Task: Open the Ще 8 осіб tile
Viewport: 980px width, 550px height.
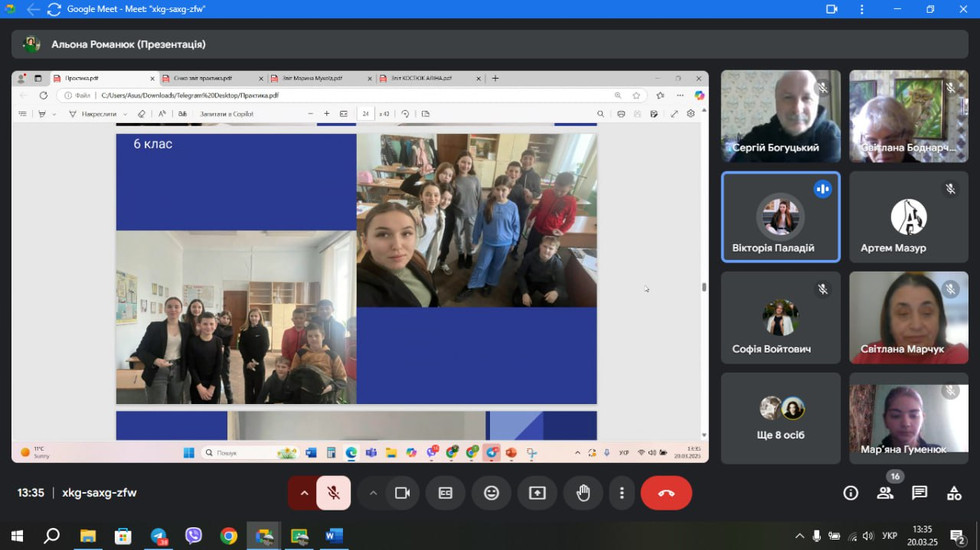Action: click(x=781, y=418)
